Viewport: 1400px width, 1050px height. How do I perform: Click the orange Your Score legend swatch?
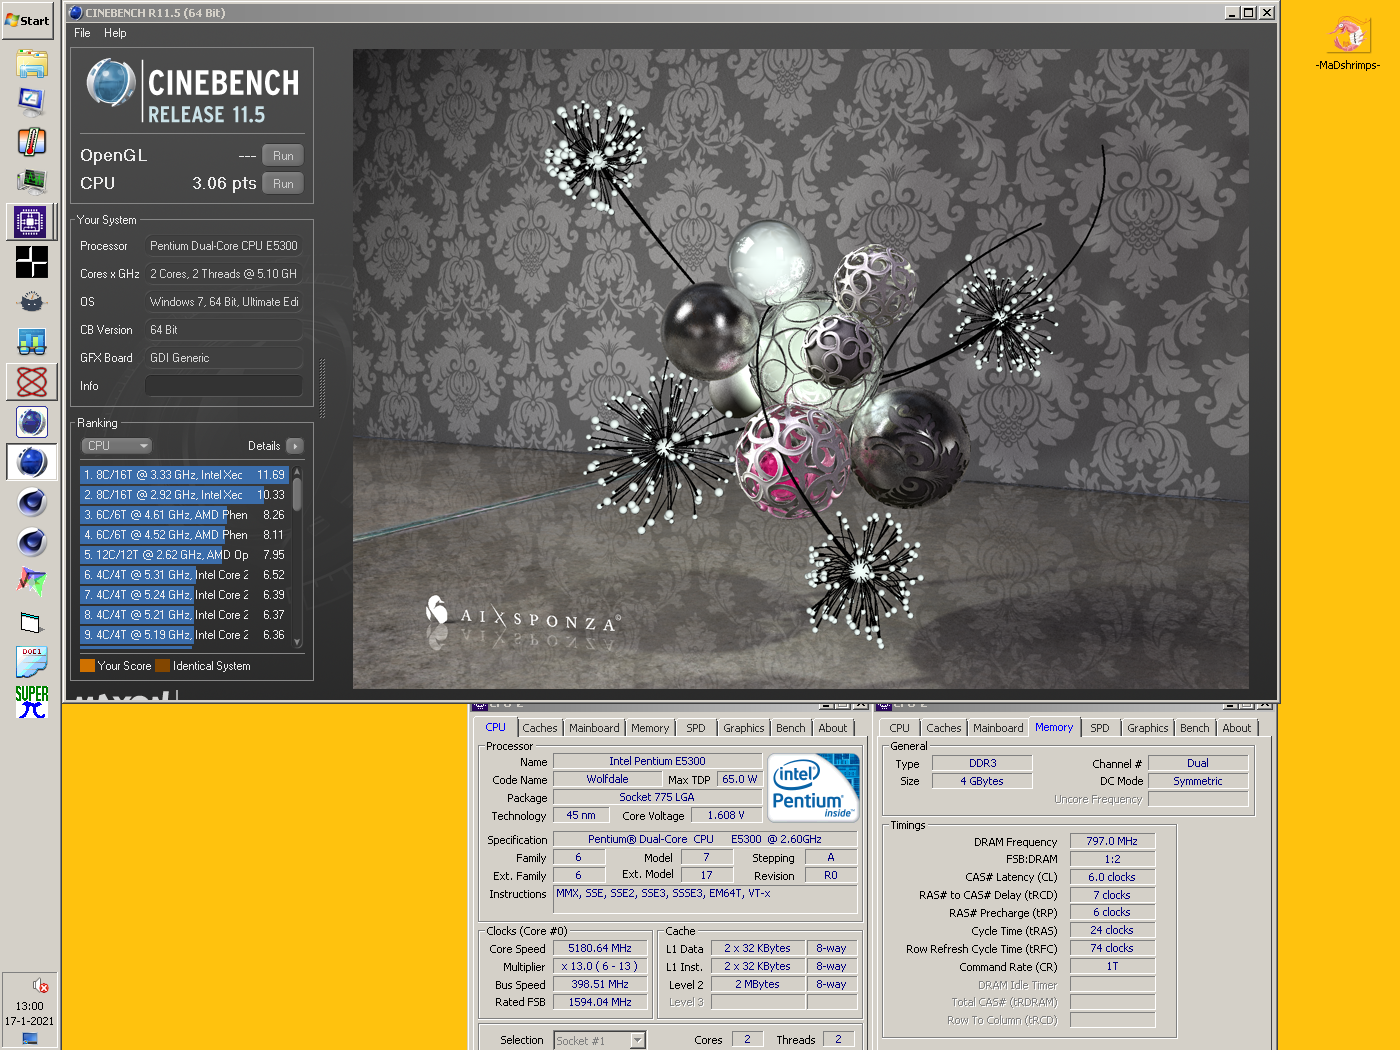click(x=87, y=666)
